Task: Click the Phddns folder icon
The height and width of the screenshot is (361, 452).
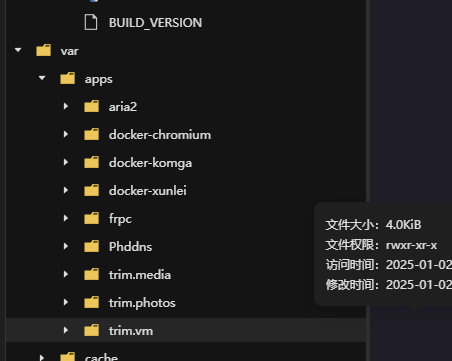Action: pos(92,246)
